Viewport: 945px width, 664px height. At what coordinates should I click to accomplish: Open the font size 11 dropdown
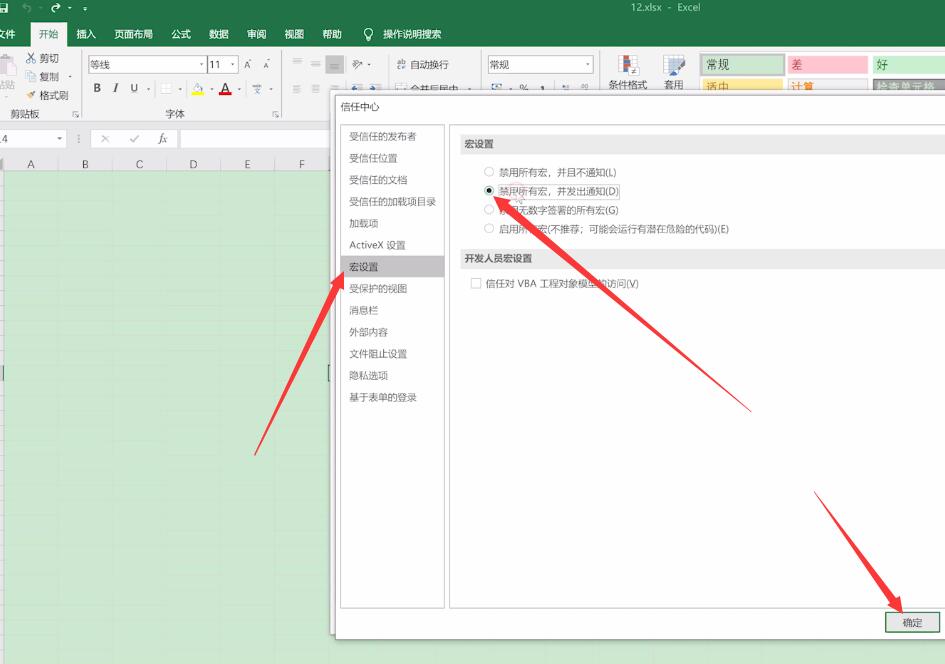click(233, 64)
